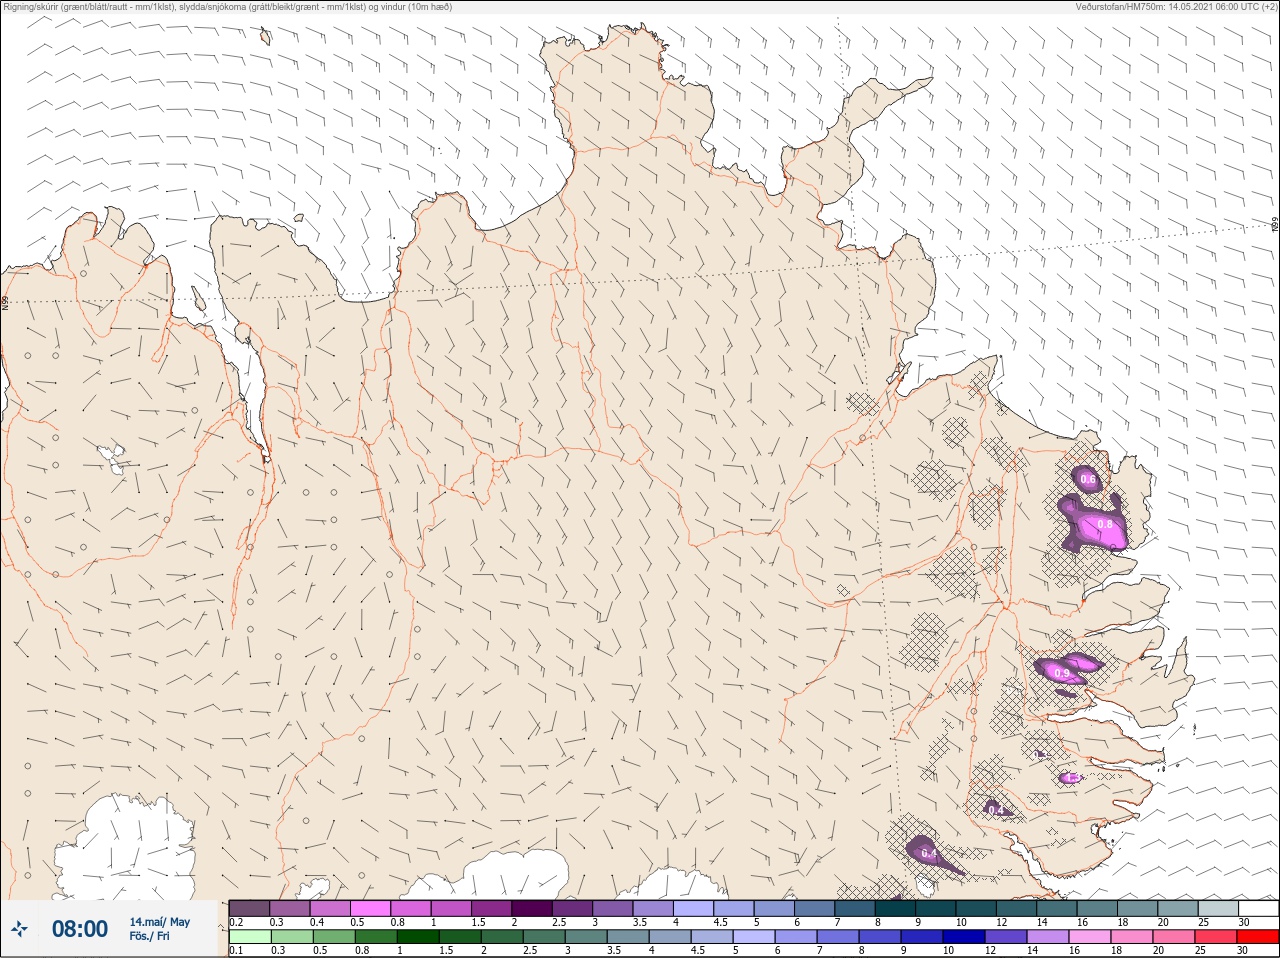Image resolution: width=1280 pixels, height=958 pixels.
Task: Click the wind compass icon beside 08:00
Action: [20, 929]
